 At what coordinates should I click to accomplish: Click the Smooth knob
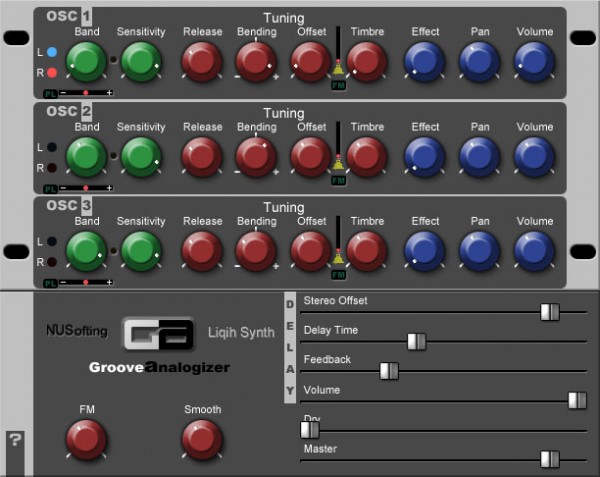(202, 438)
